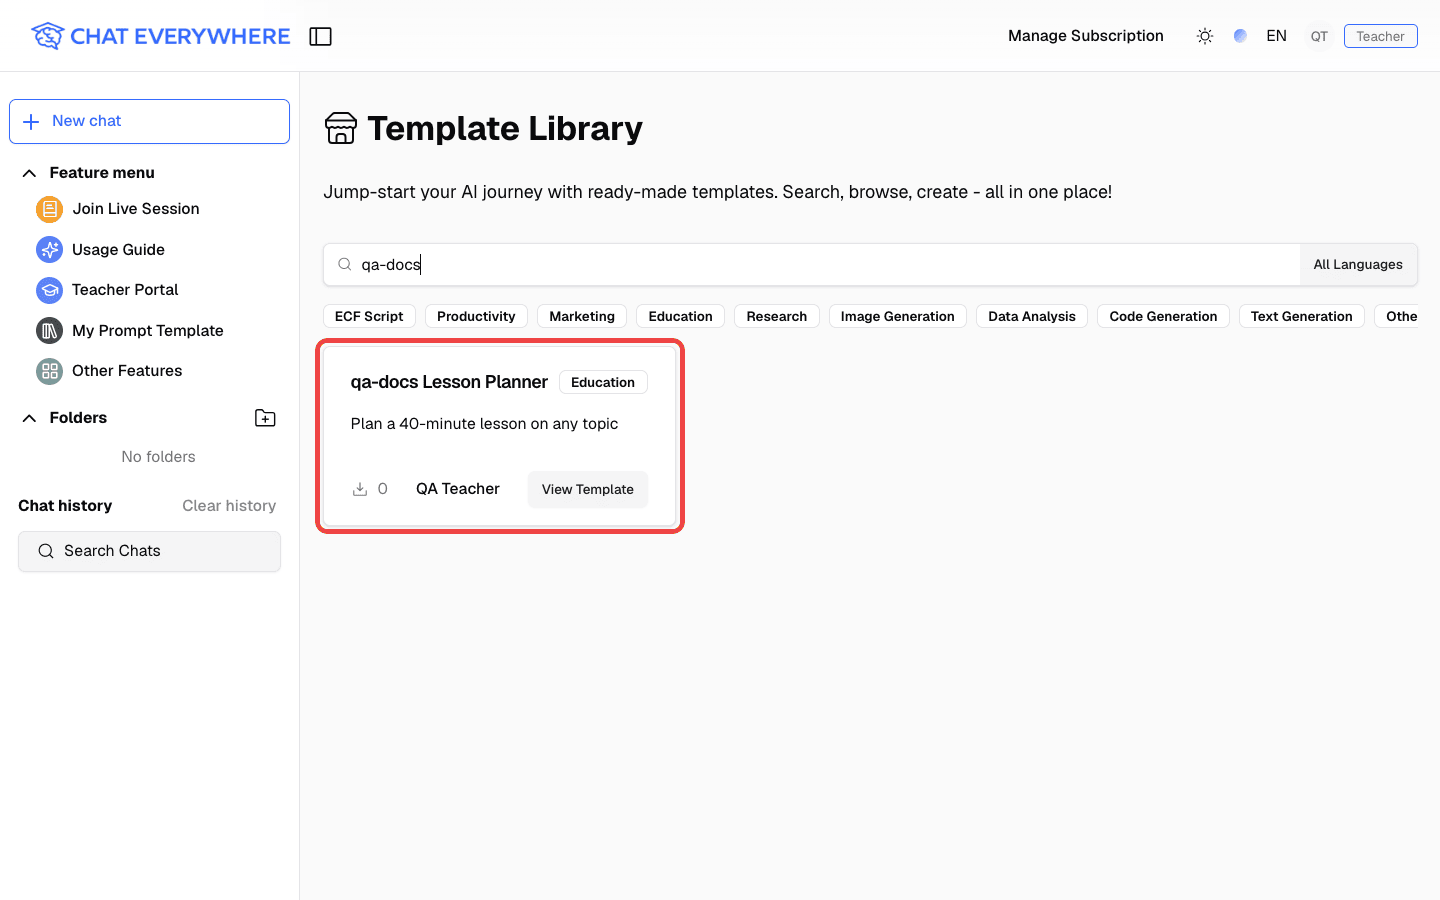Screen dimensions: 1440x900
Task: Click the plus icon in New chat
Action: [31, 121]
